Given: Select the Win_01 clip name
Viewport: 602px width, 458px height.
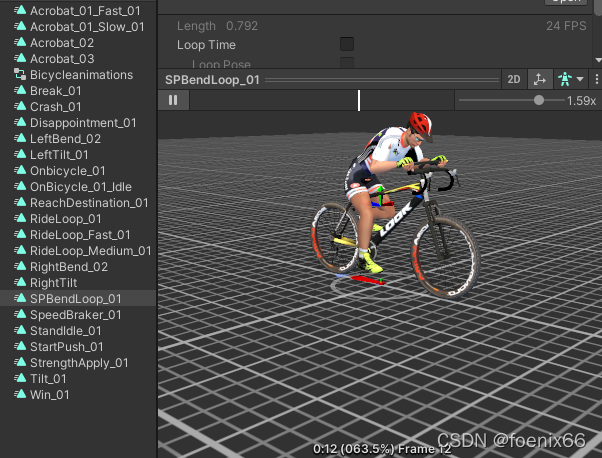Looking at the screenshot, I should click(50, 395).
